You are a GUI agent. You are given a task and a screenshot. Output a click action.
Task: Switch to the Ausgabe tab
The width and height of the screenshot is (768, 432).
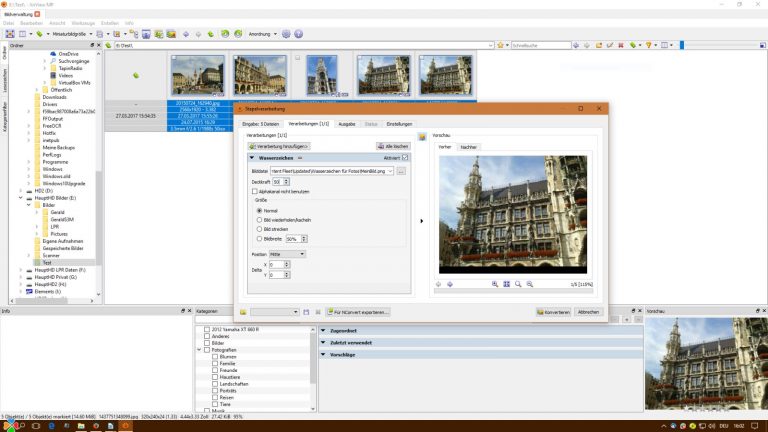[x=347, y=124]
